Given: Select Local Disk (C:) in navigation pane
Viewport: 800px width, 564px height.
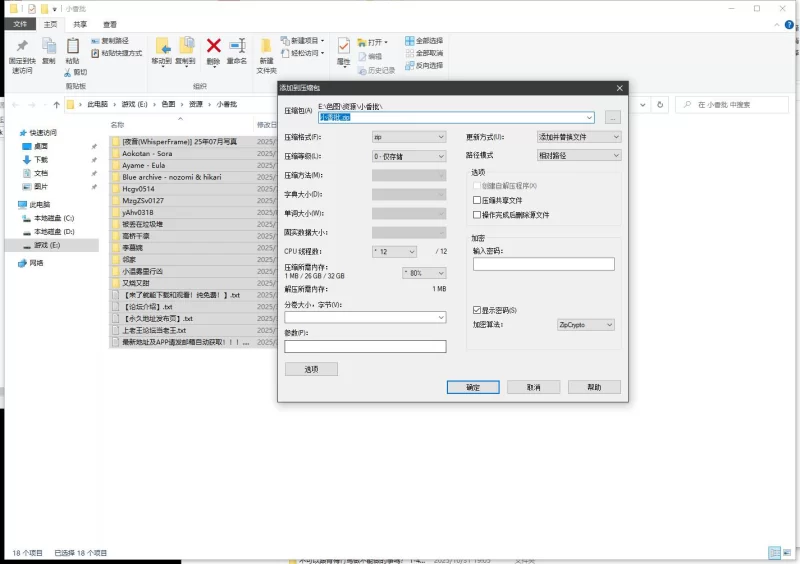Looking at the screenshot, I should tap(54, 217).
